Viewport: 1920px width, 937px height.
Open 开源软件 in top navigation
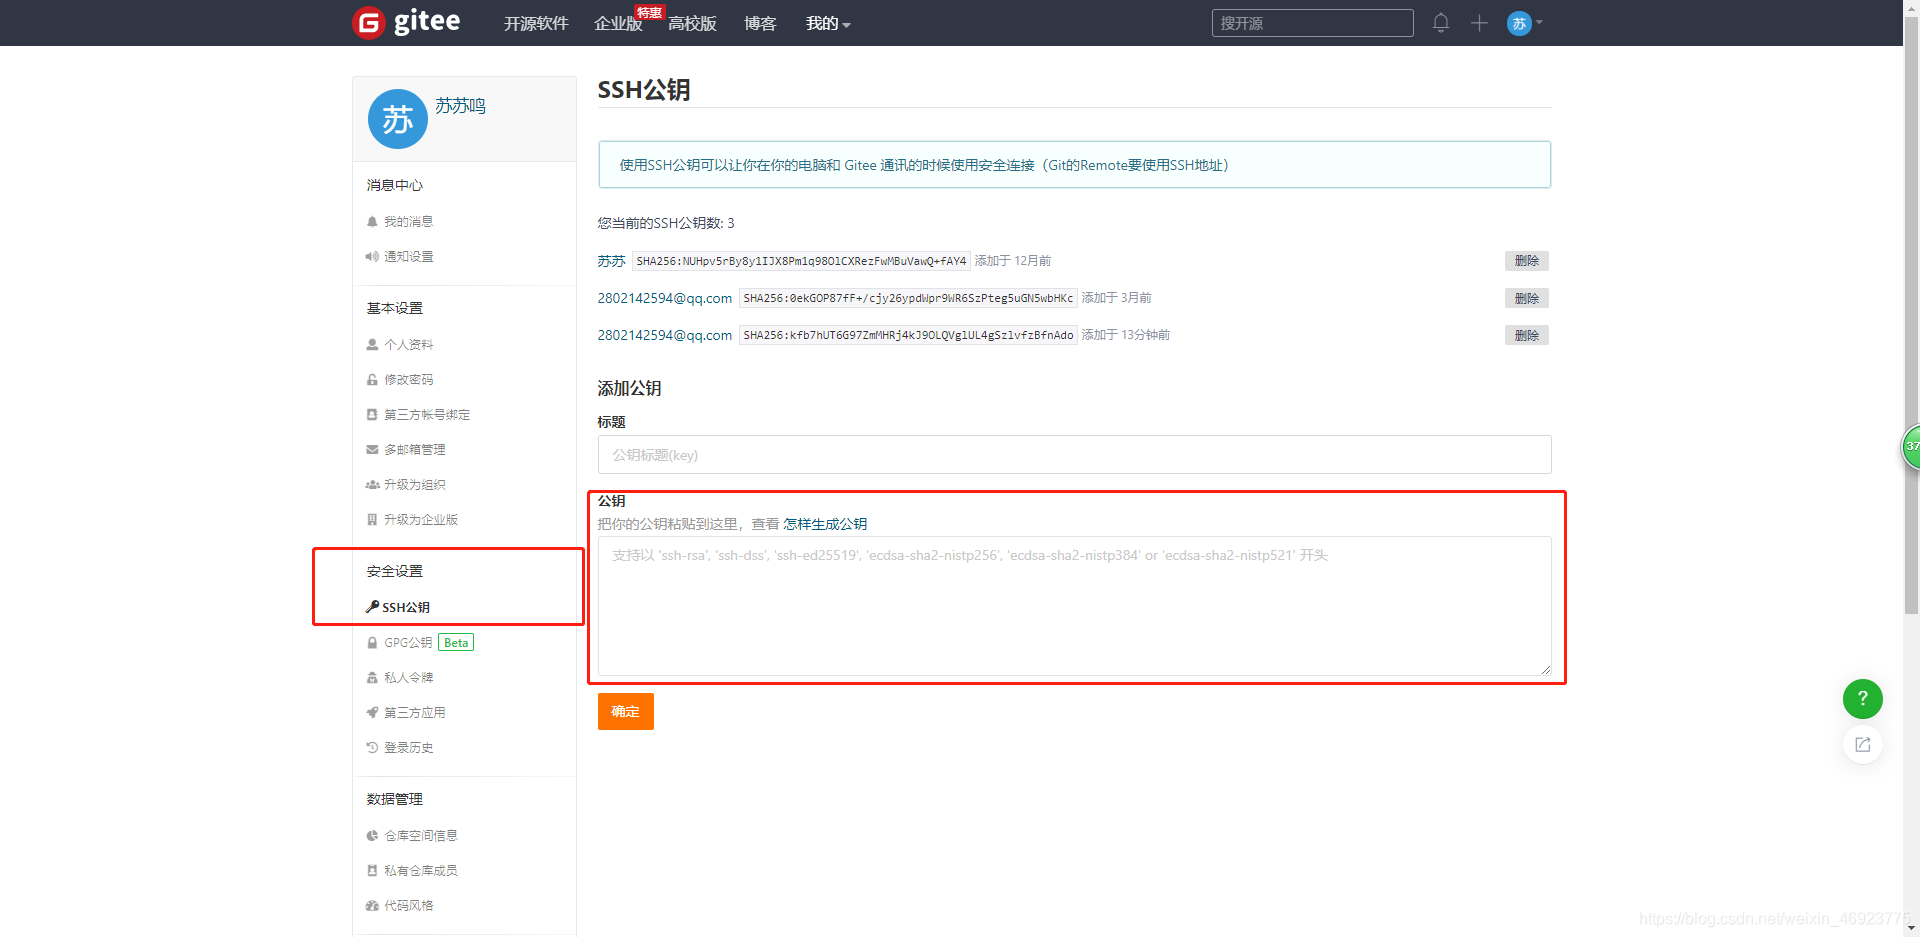click(536, 23)
